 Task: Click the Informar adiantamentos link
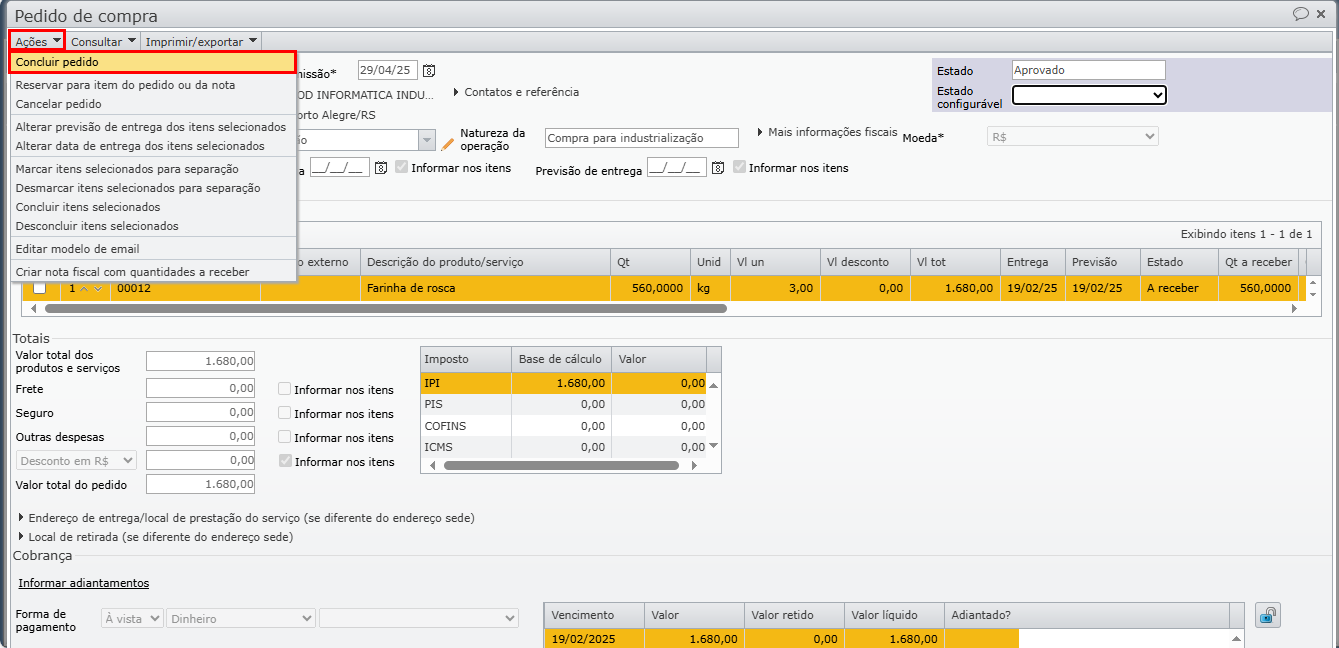pyautogui.click(x=83, y=583)
